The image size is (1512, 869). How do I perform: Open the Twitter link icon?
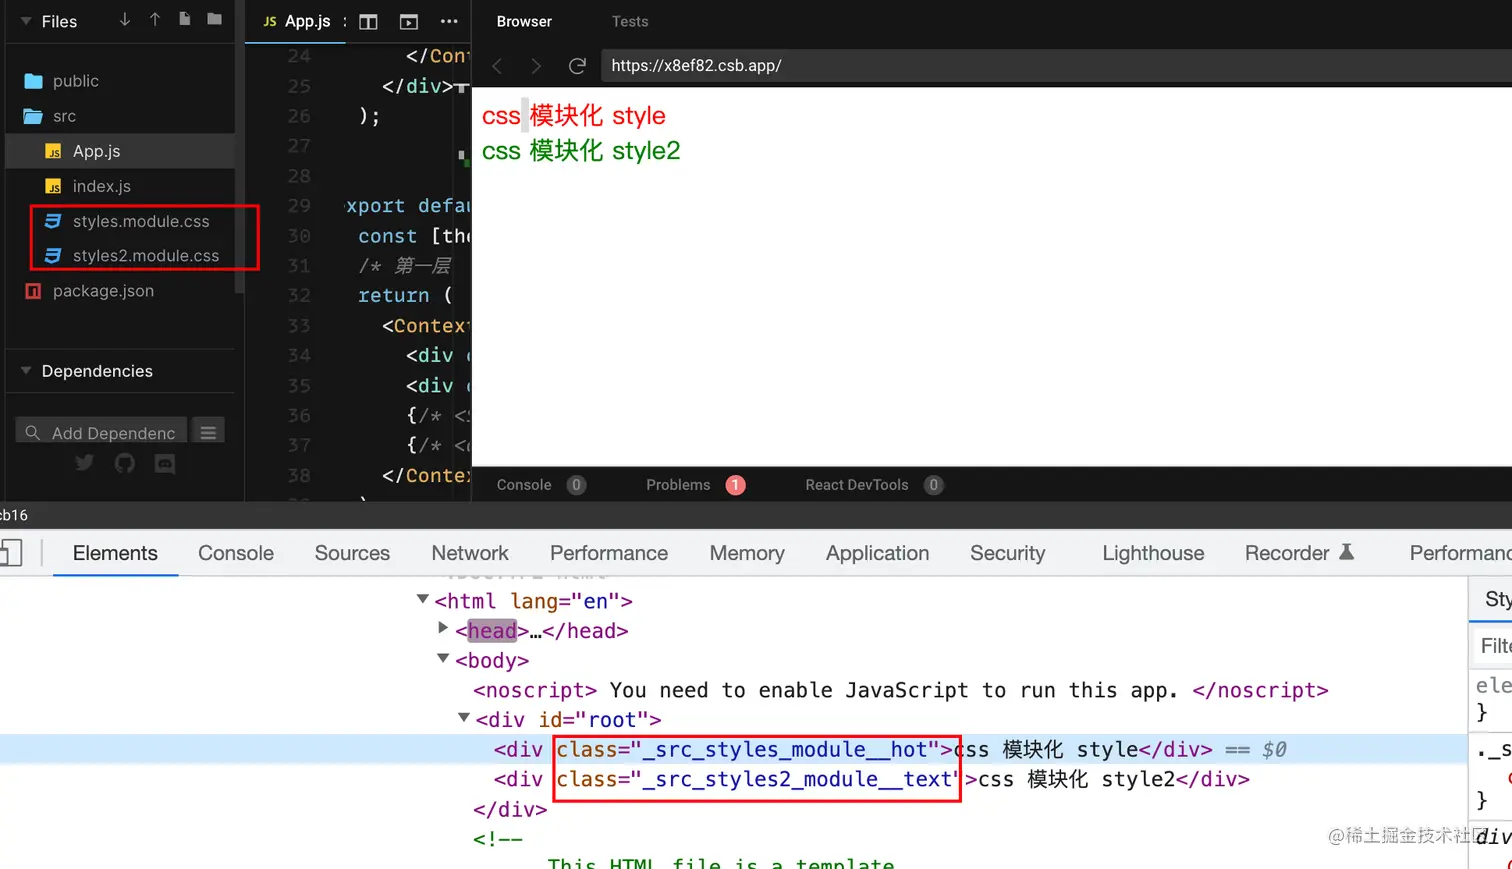[x=84, y=463]
